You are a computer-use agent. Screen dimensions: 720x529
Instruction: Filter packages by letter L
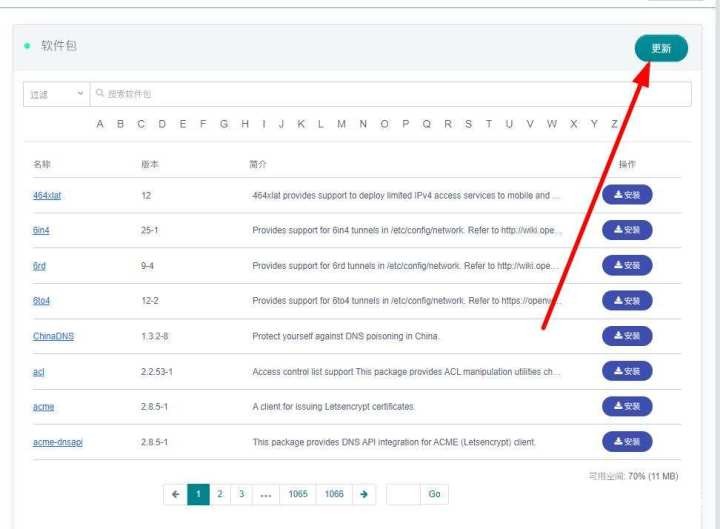[x=321, y=124]
